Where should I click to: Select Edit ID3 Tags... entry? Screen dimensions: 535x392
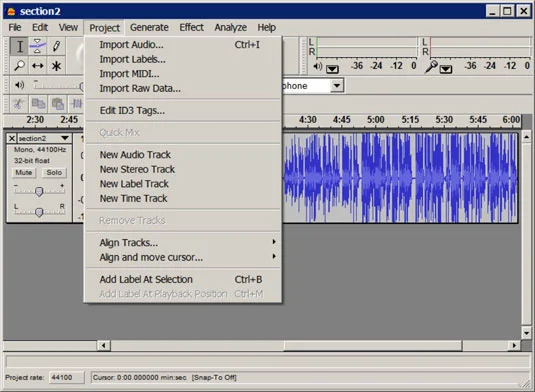184,111
